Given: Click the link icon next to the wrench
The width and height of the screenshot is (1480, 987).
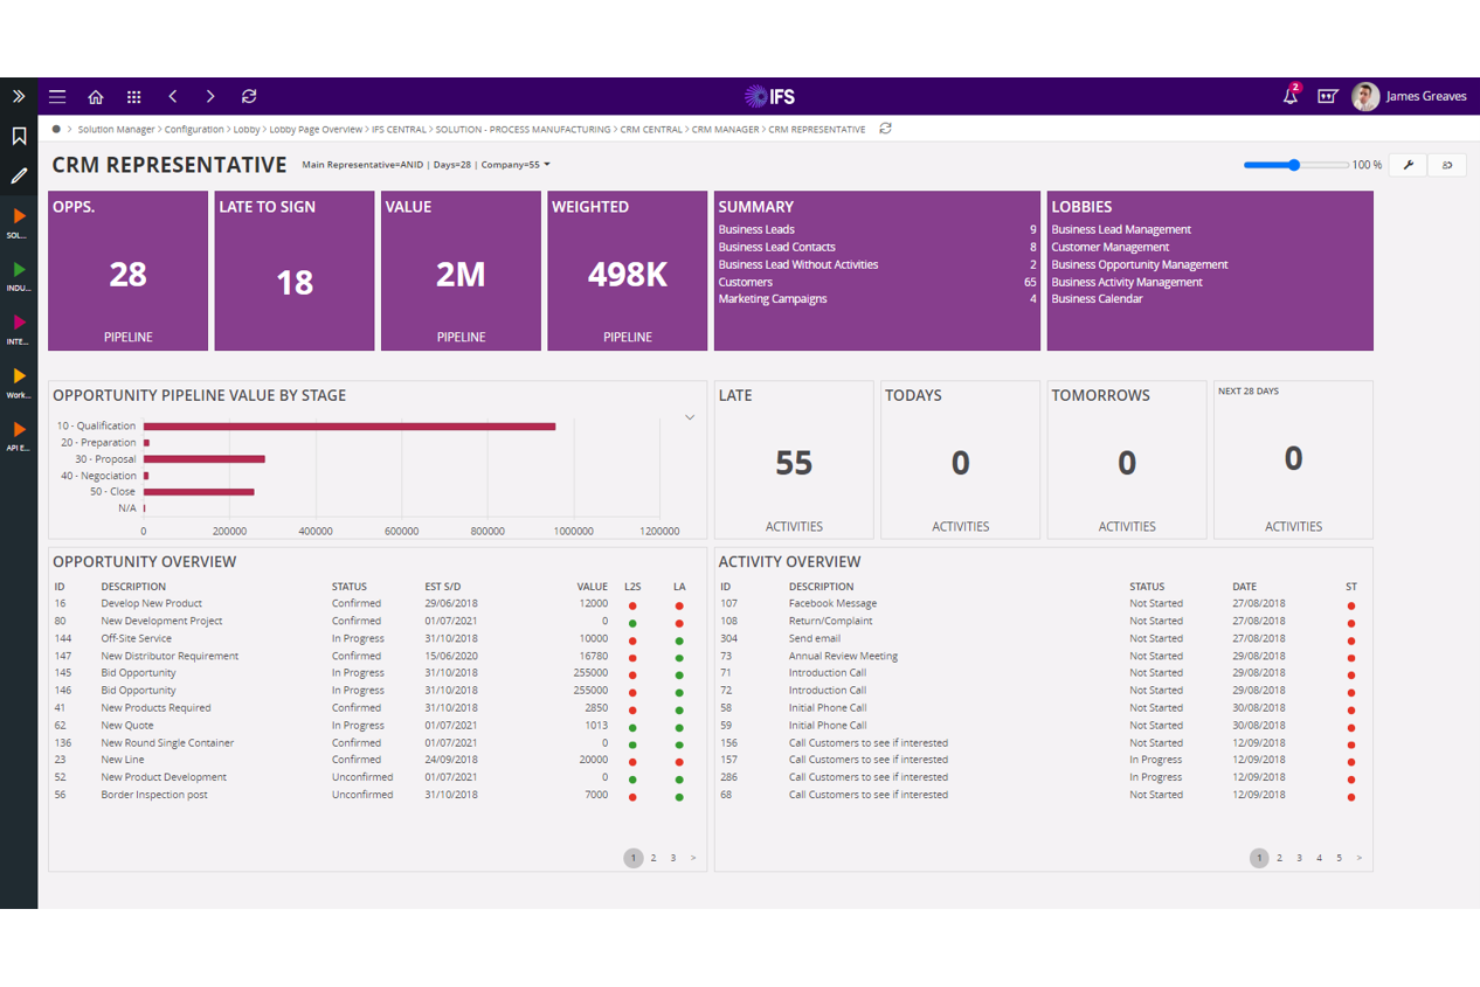Looking at the screenshot, I should [1447, 164].
